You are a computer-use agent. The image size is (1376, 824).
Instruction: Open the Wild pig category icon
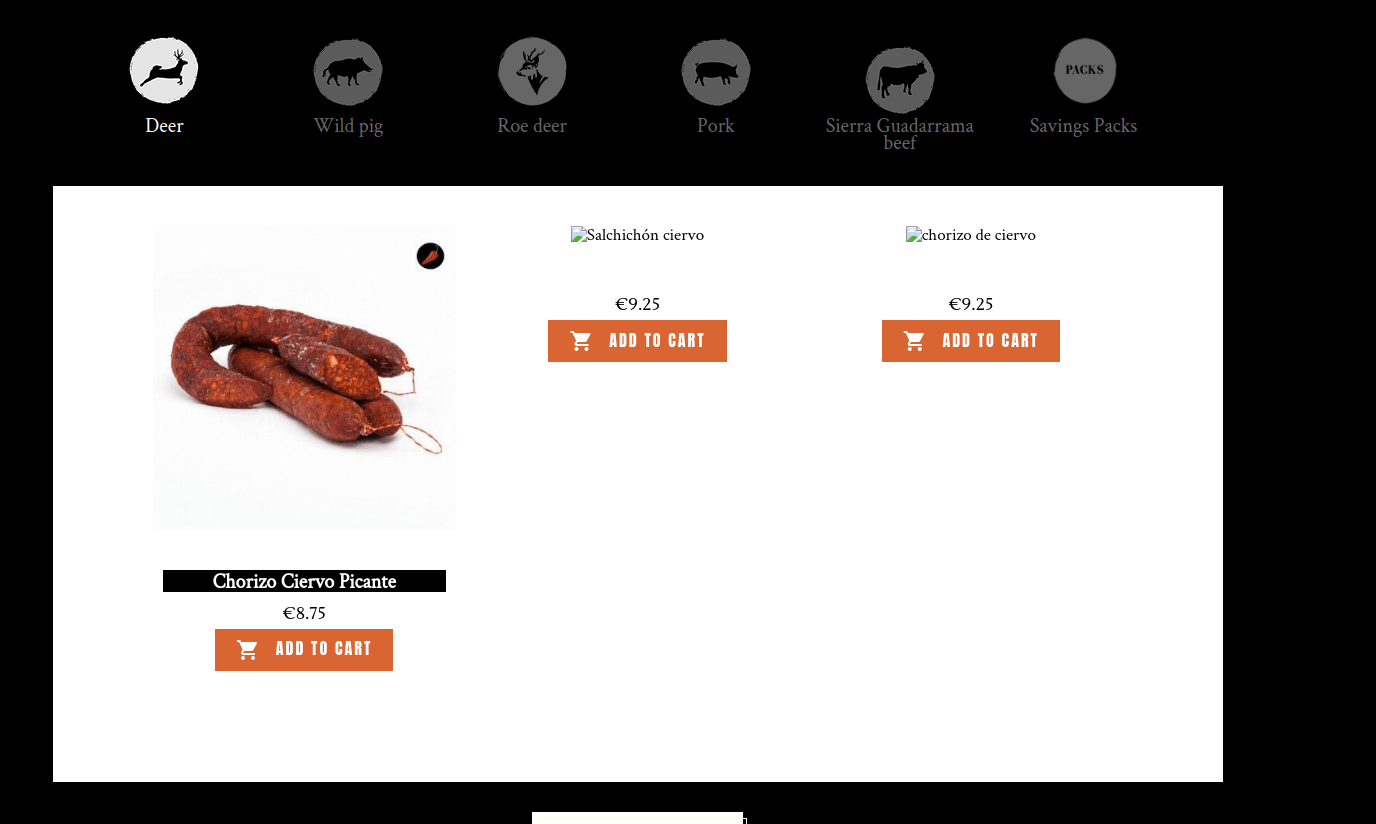pyautogui.click(x=348, y=72)
